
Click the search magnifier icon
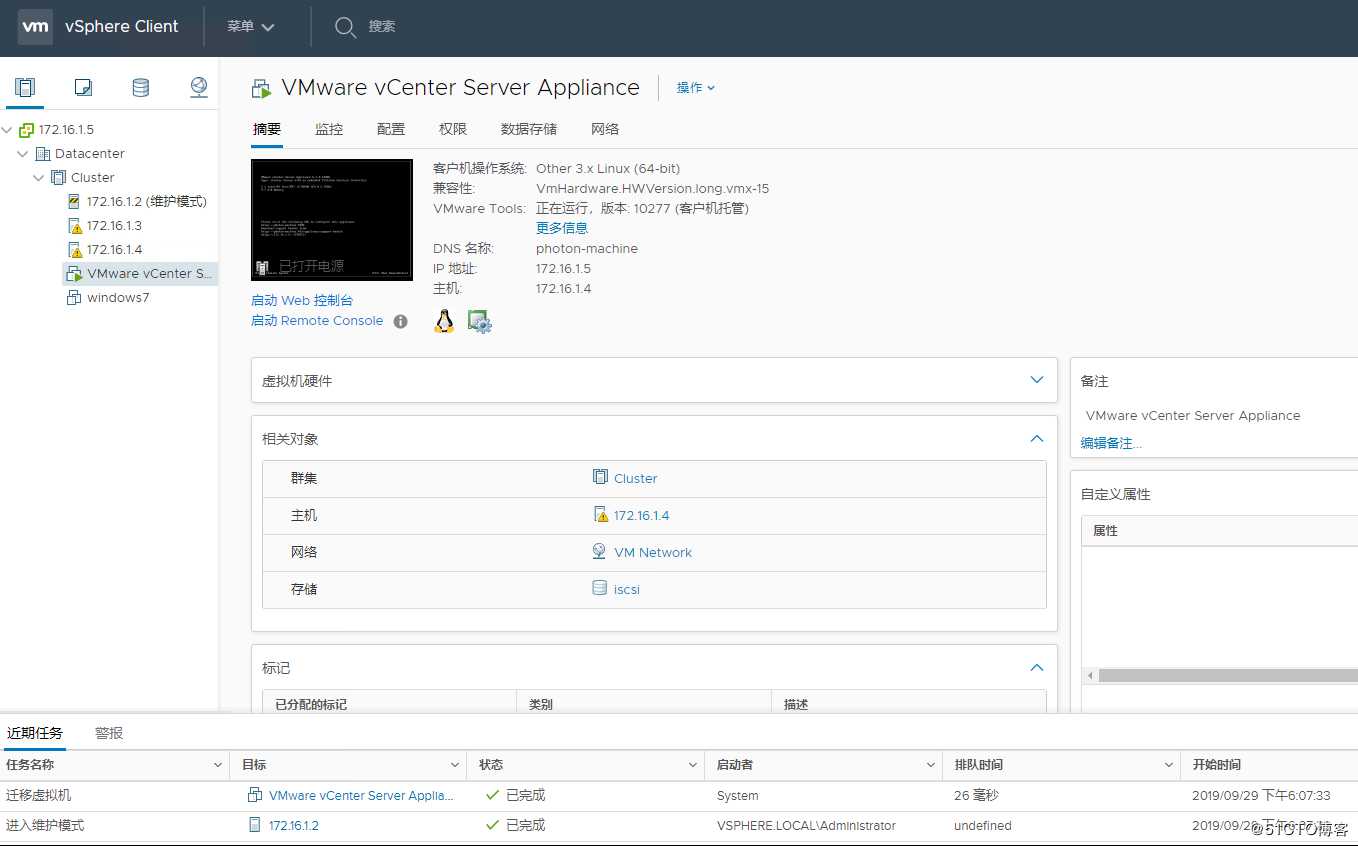[x=345, y=27]
